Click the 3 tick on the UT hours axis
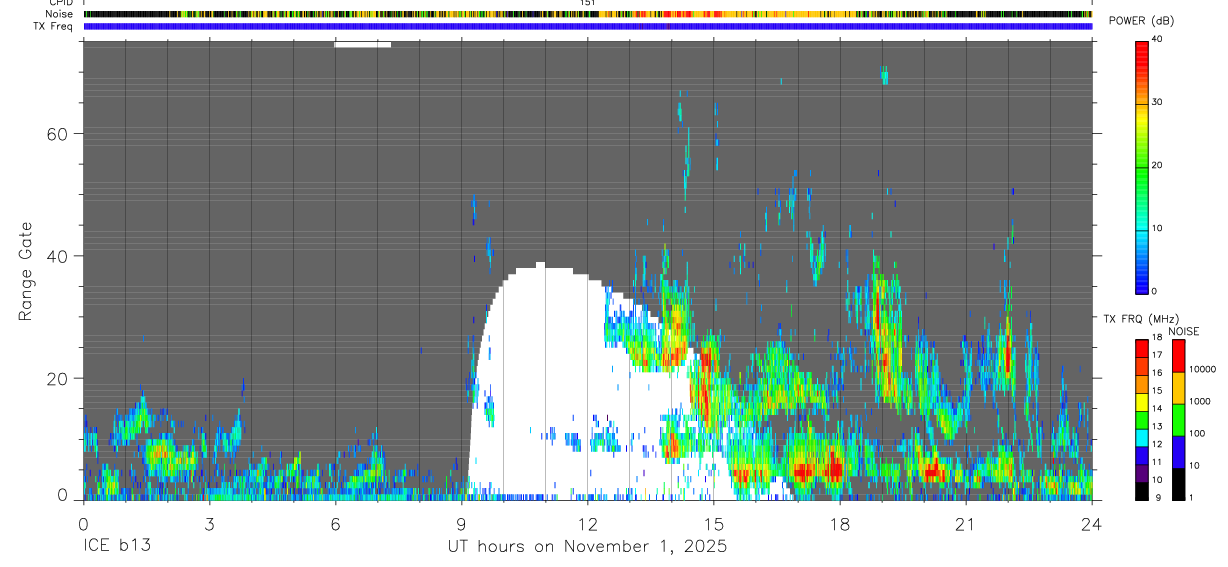 [x=210, y=524]
